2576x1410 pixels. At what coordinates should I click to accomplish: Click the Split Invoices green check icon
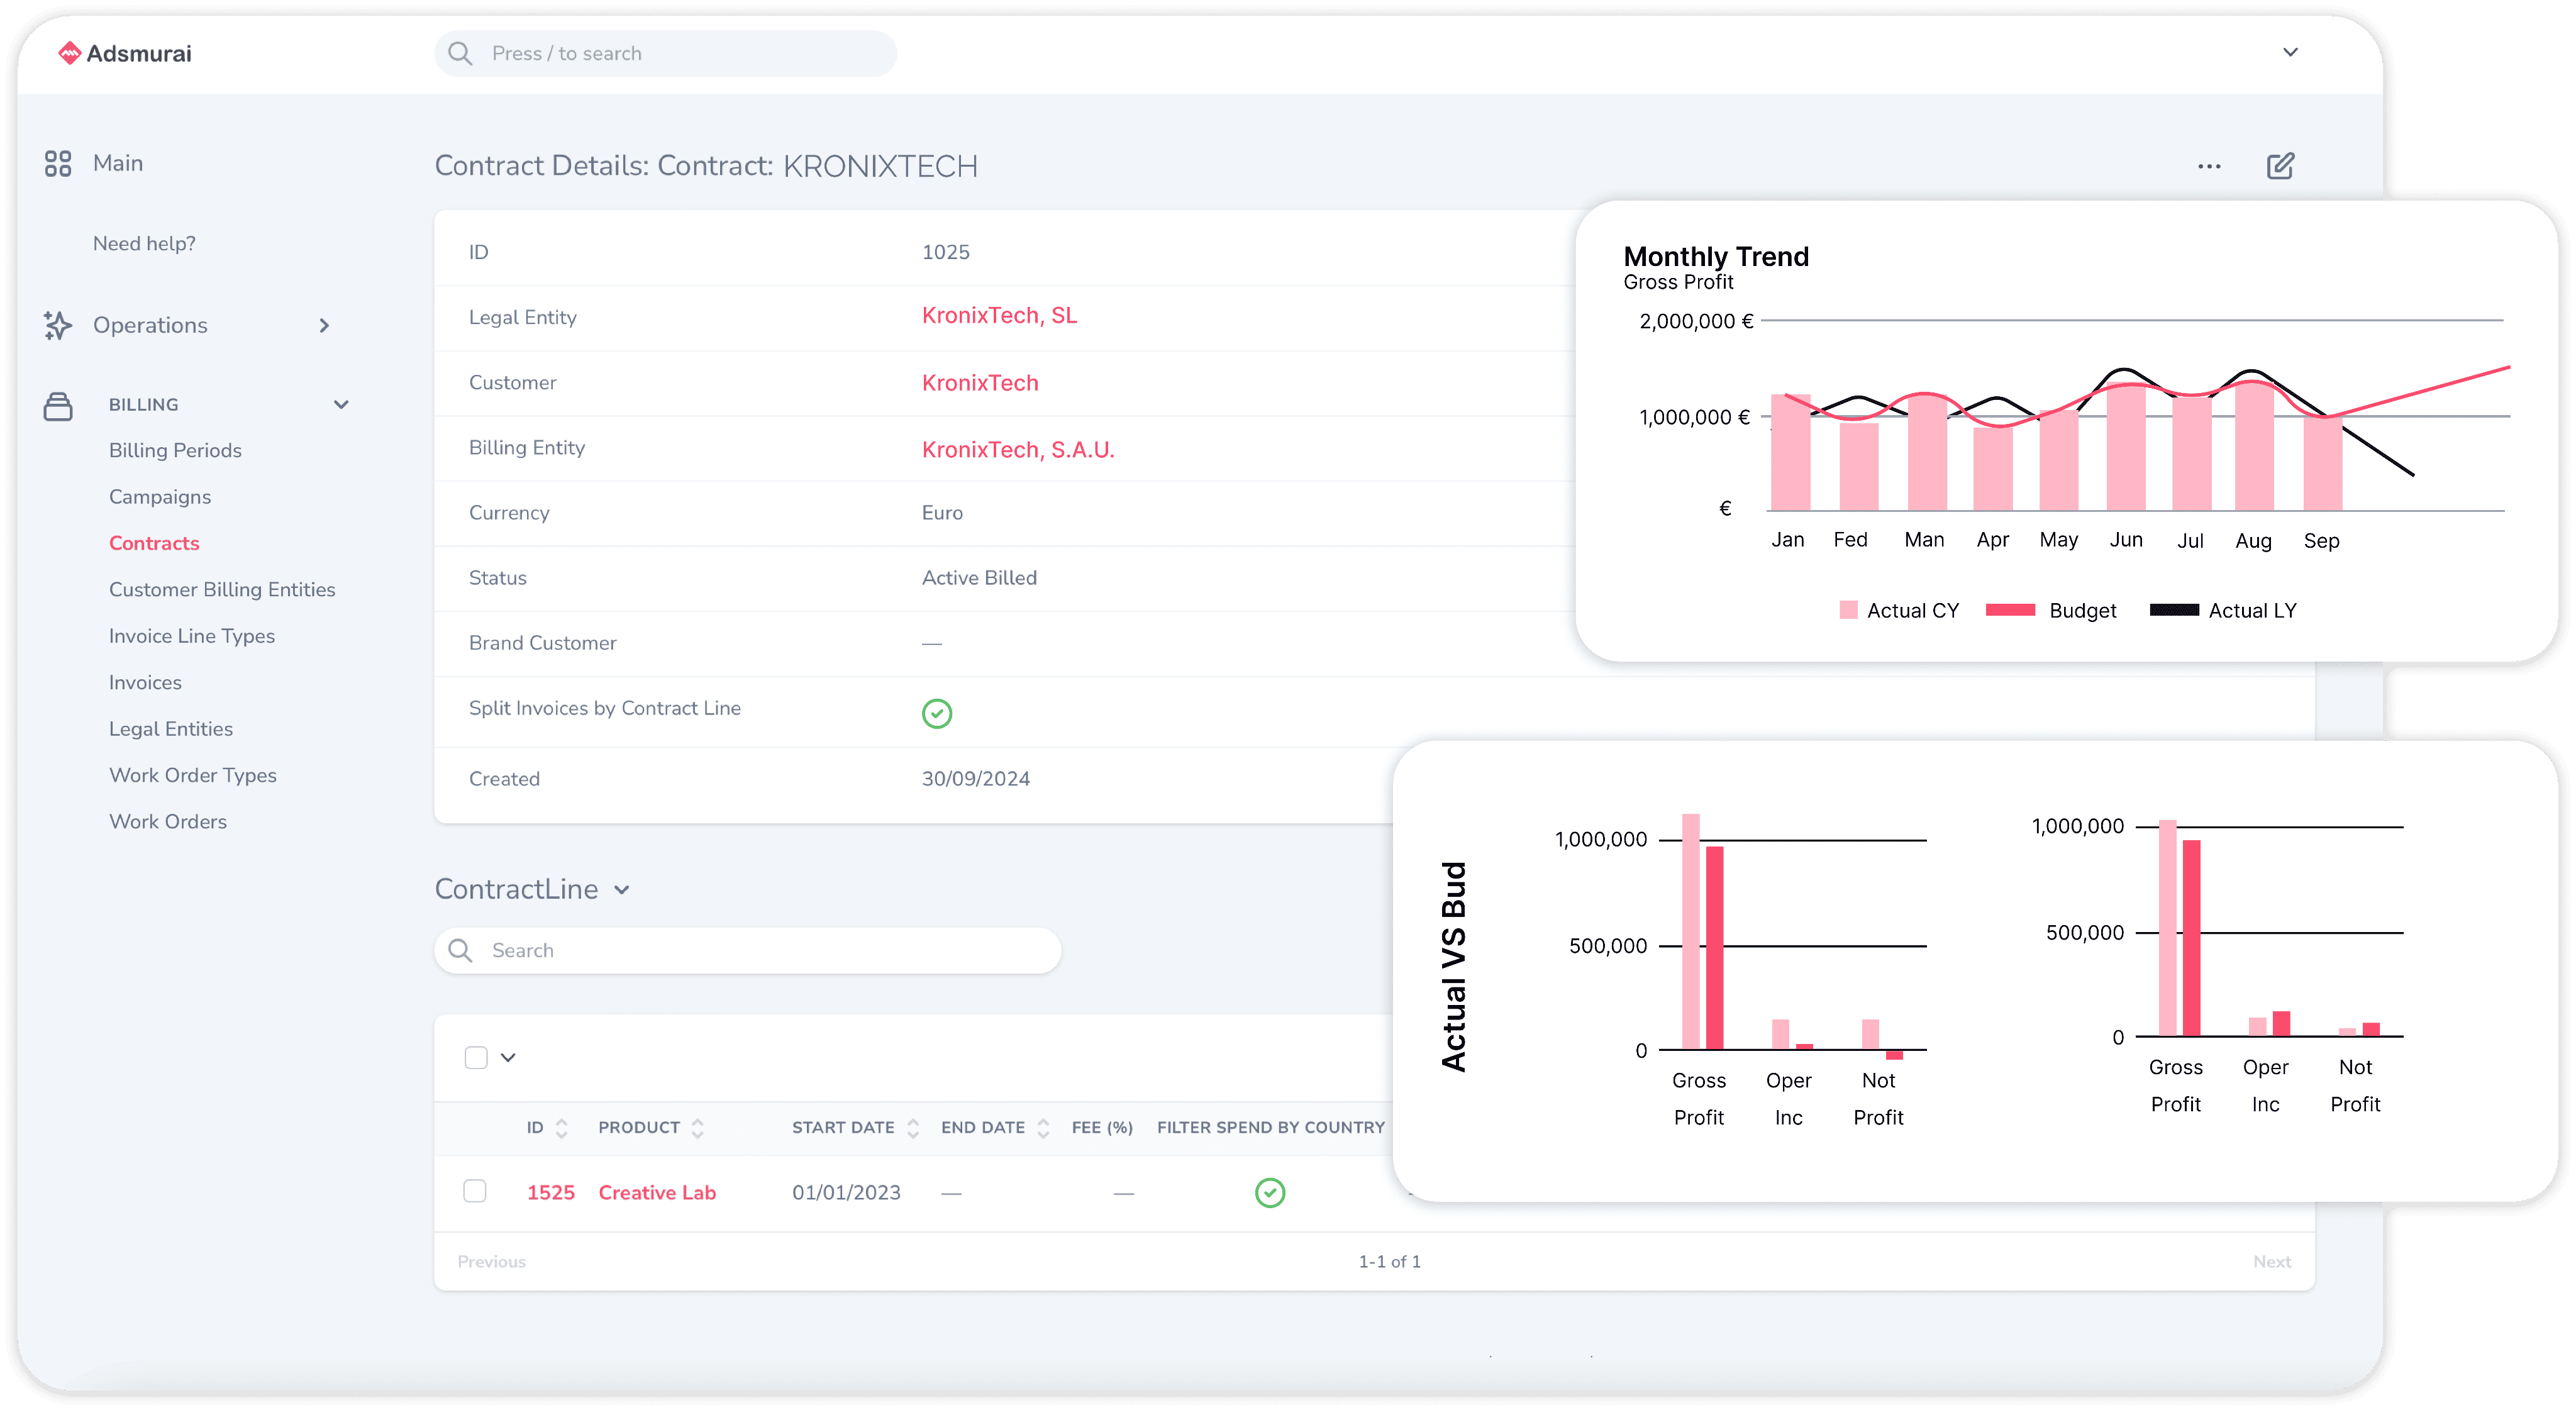[937, 713]
